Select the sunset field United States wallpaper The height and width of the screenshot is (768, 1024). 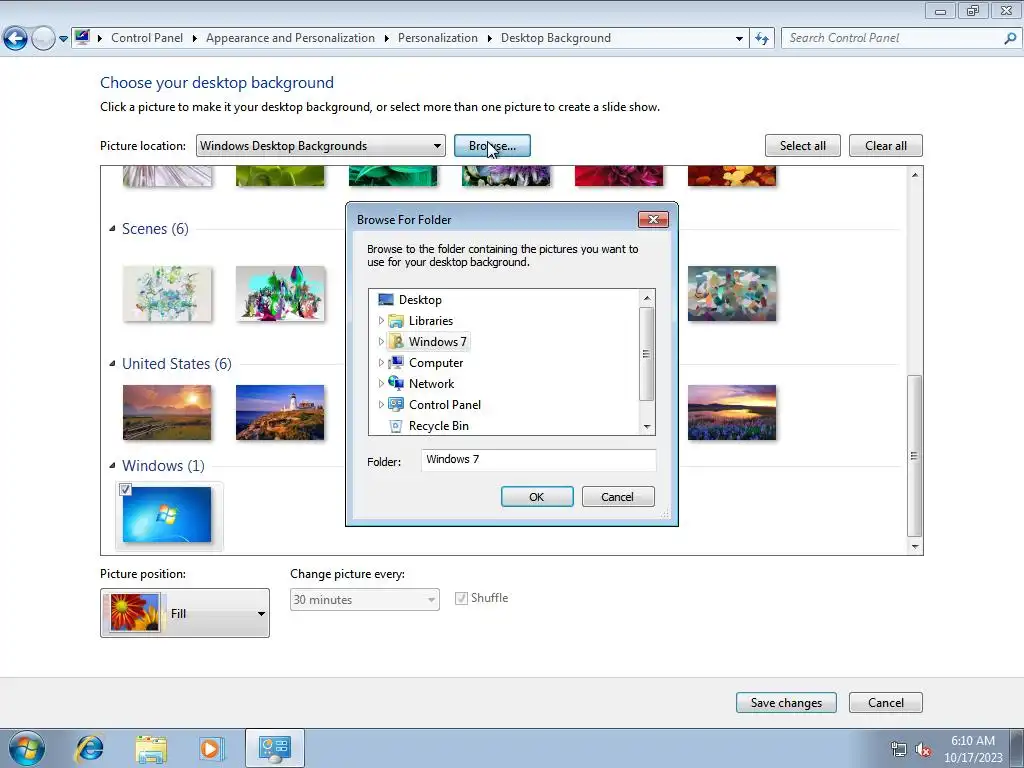tap(167, 412)
